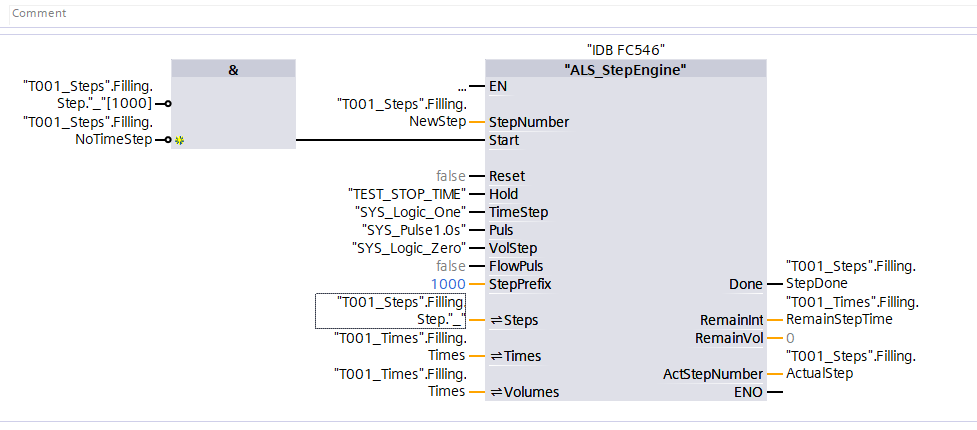The image size is (977, 430).
Task: Click negation circle on NoTimeStep input
Action: [168, 140]
